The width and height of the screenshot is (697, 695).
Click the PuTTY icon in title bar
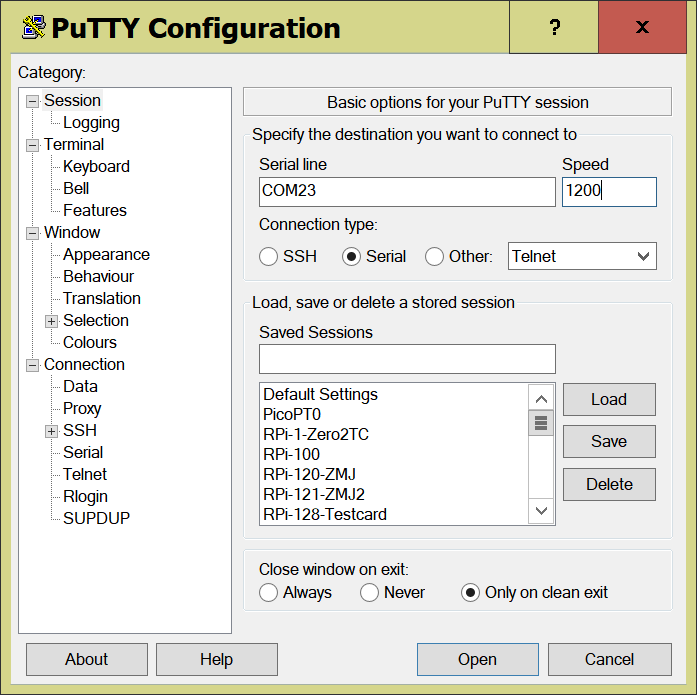point(32,28)
